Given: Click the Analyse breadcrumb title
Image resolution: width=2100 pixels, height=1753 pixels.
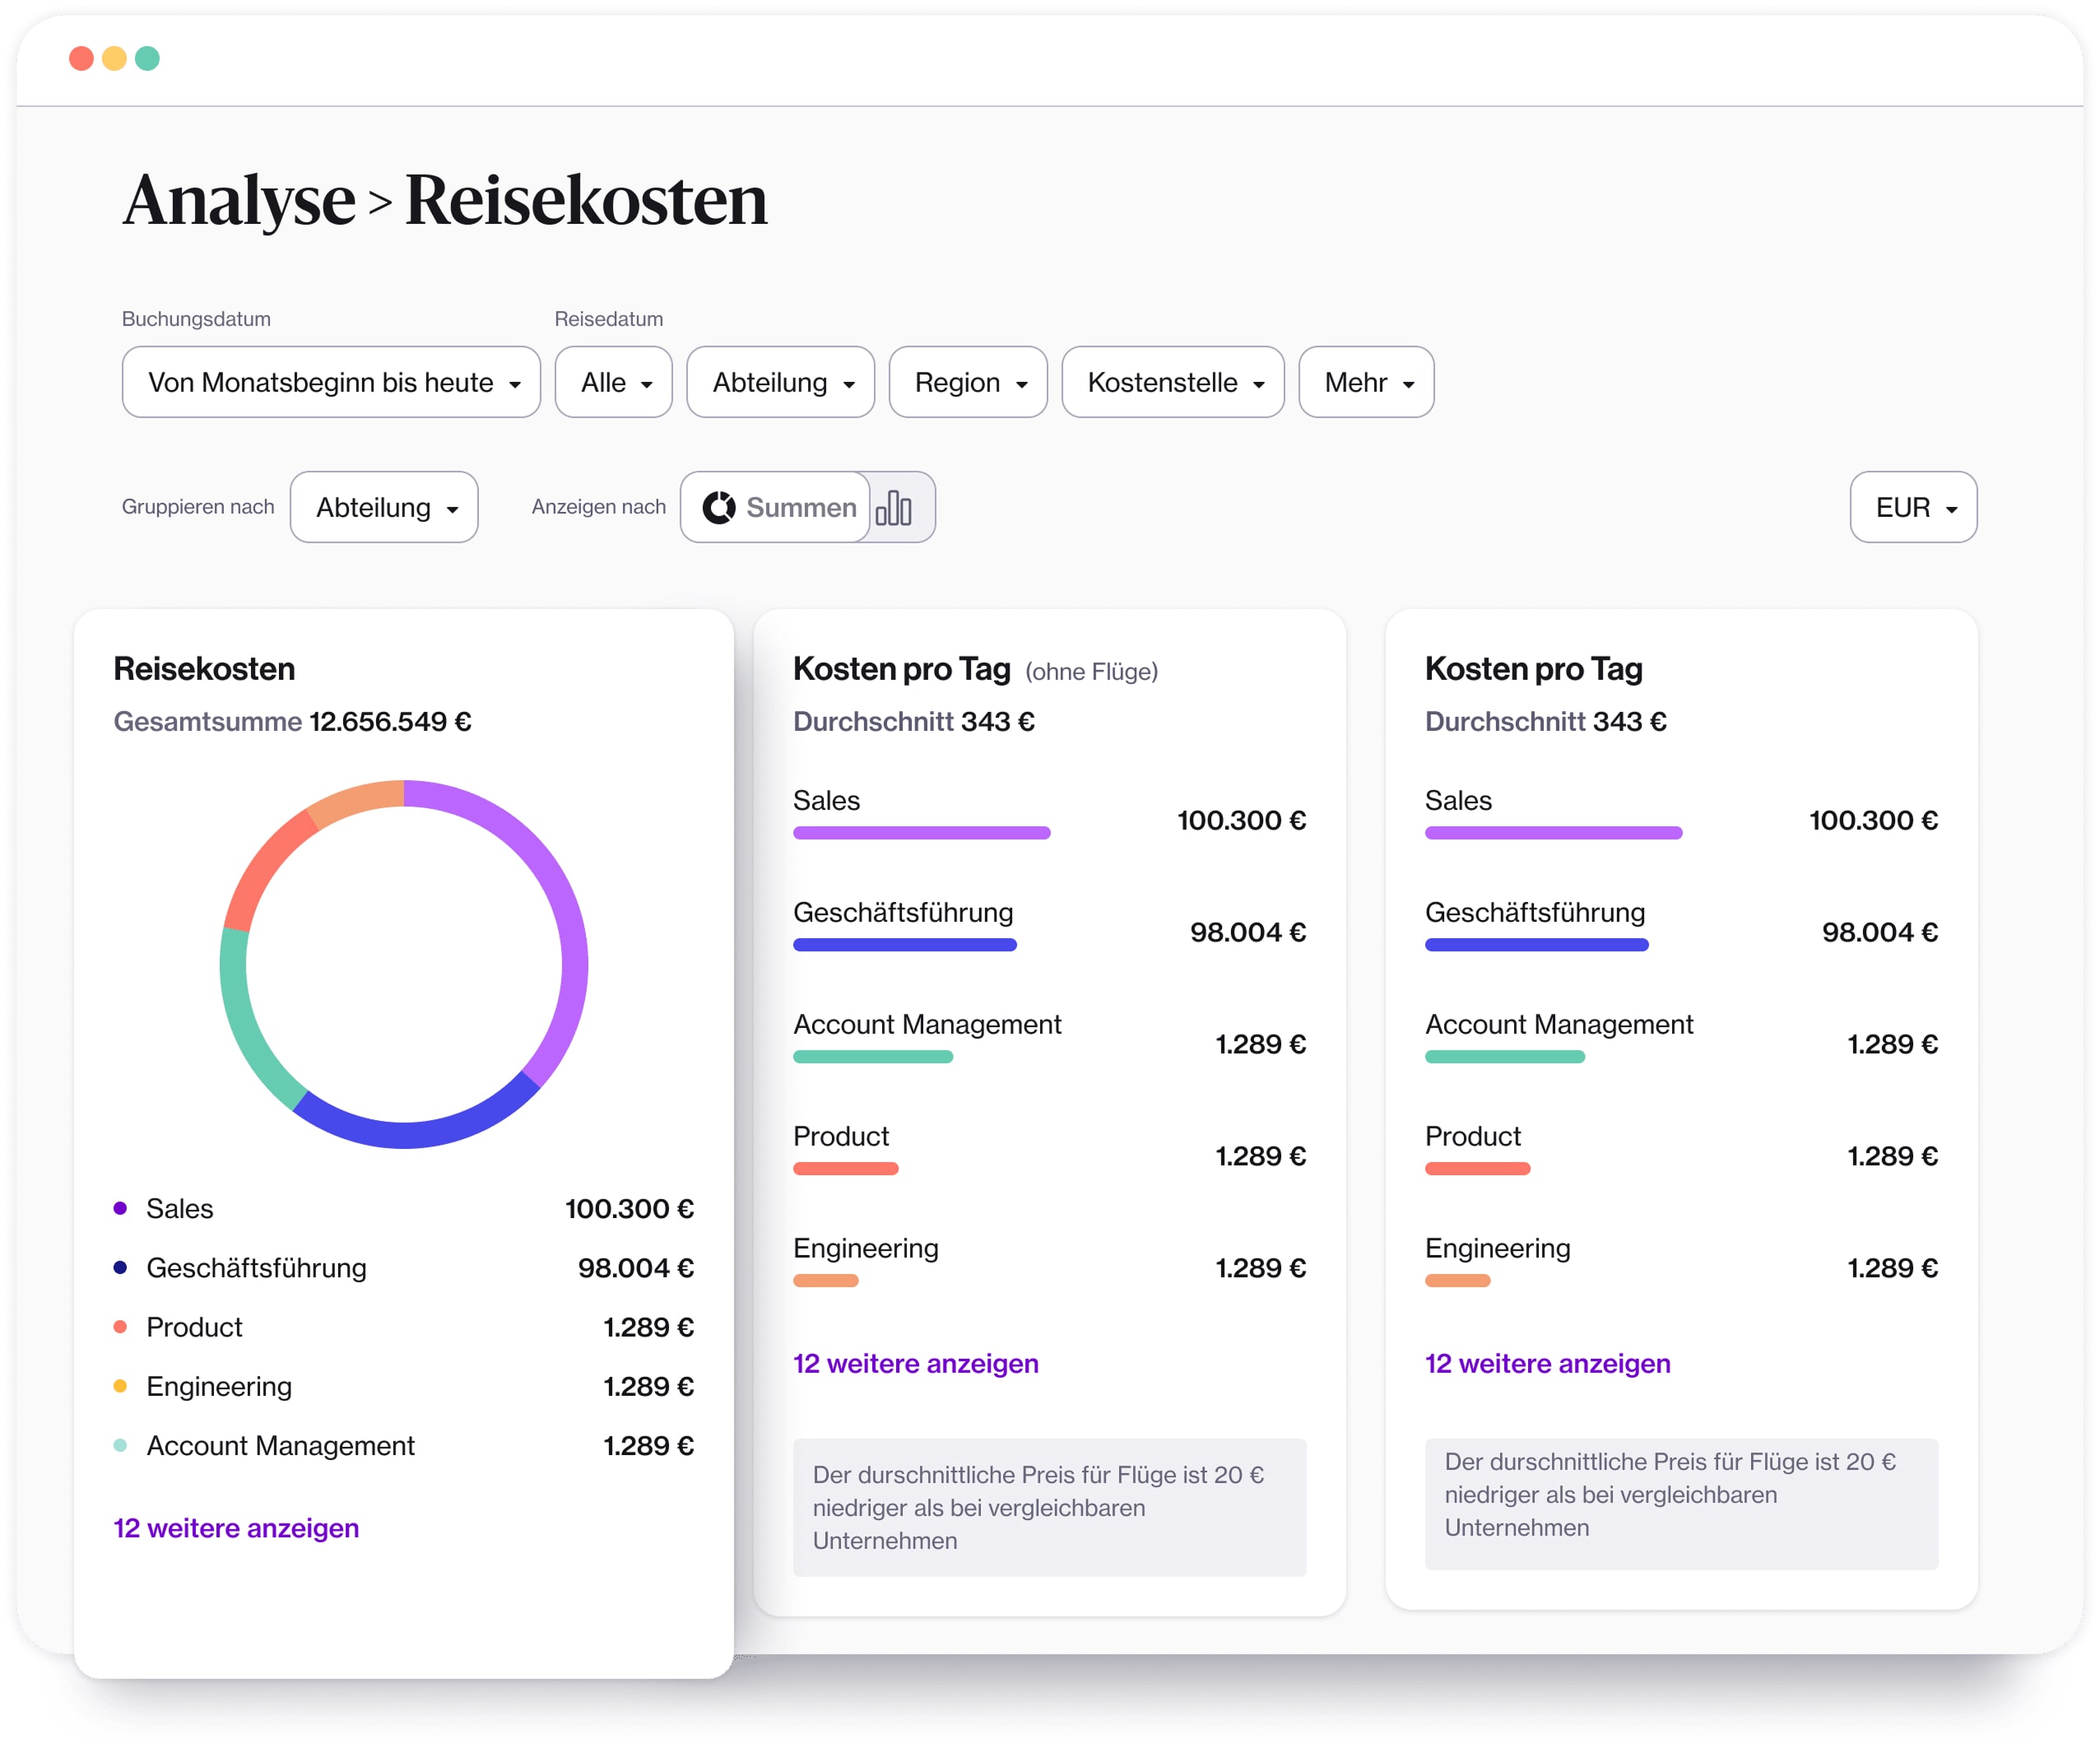Looking at the screenshot, I should click(x=239, y=200).
